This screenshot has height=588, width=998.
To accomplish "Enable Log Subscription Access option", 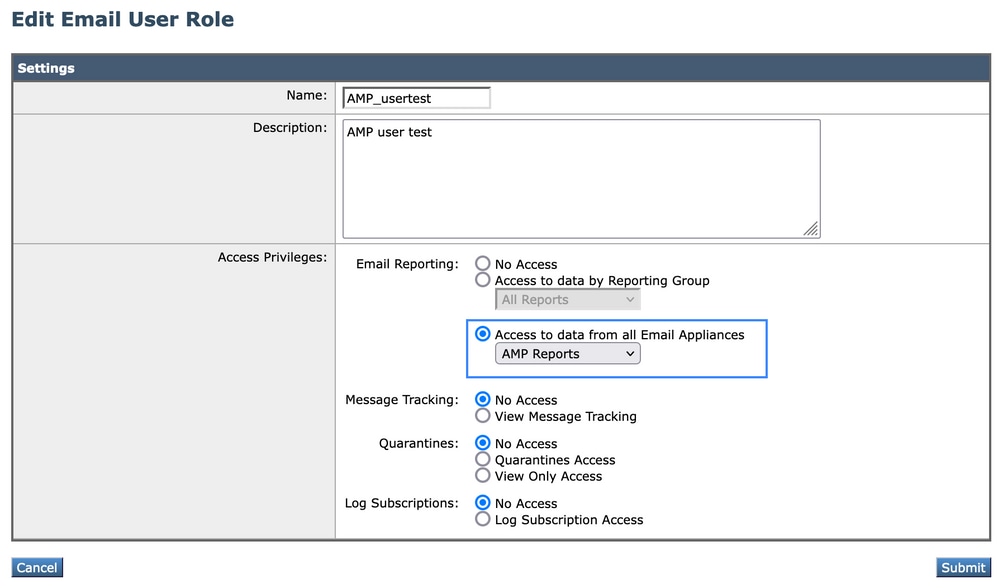I will coord(482,519).
